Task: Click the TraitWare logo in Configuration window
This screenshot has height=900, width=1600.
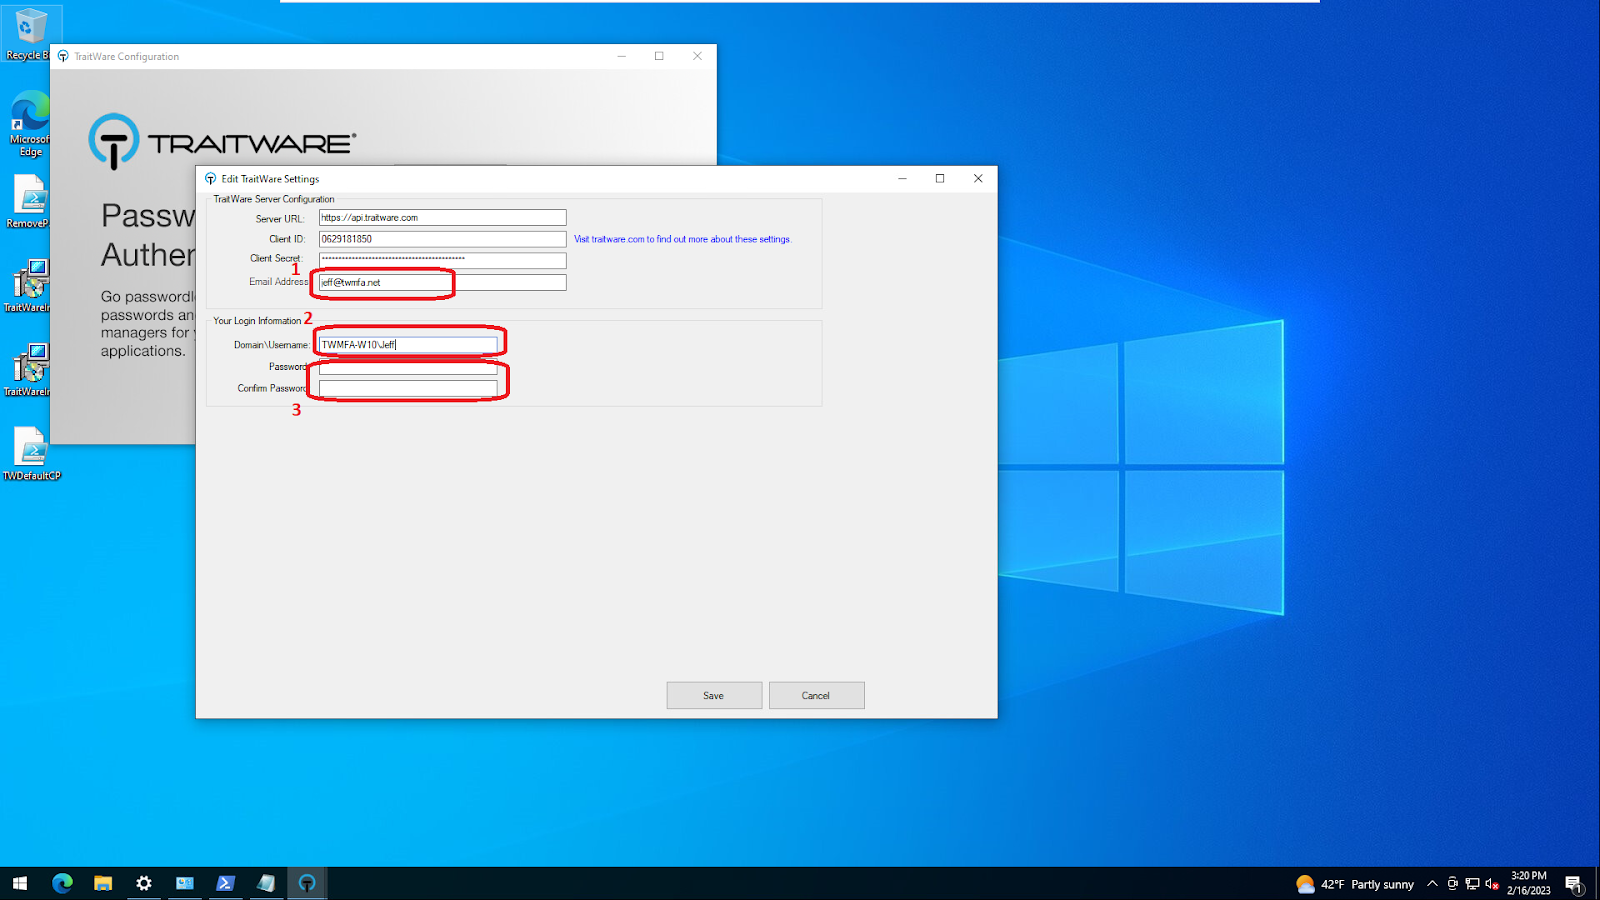Action: tap(222, 141)
